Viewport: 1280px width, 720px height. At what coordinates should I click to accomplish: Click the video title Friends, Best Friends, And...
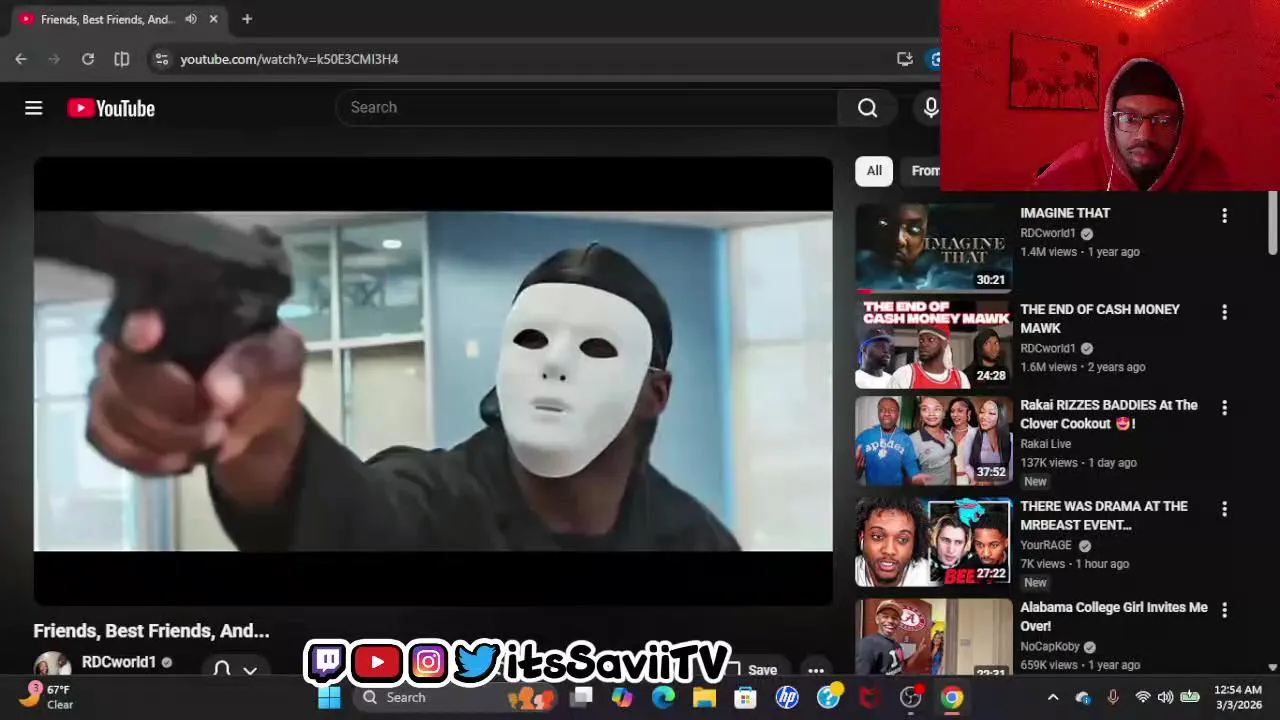151,631
